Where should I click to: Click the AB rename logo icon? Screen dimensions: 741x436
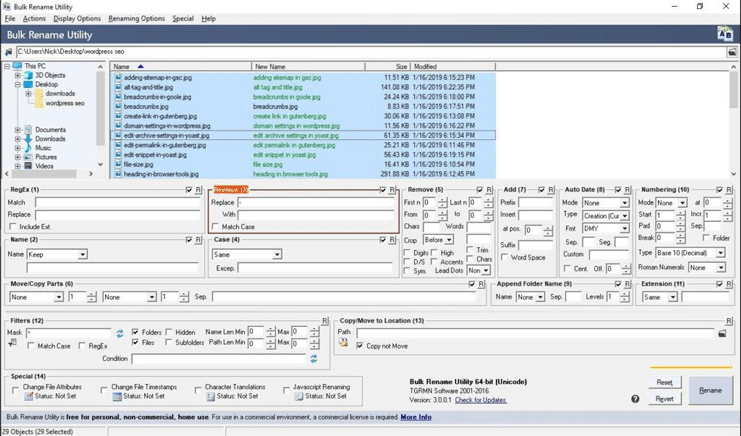(x=724, y=34)
